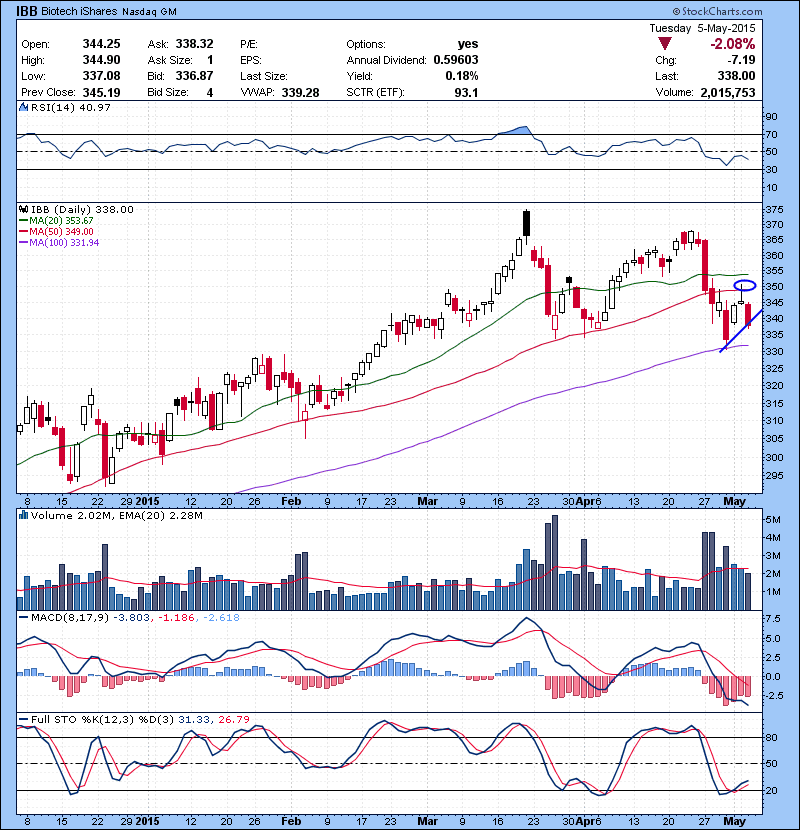Click the blue dash before Full STO label
This screenshot has width=800, height=830.
click(23, 720)
